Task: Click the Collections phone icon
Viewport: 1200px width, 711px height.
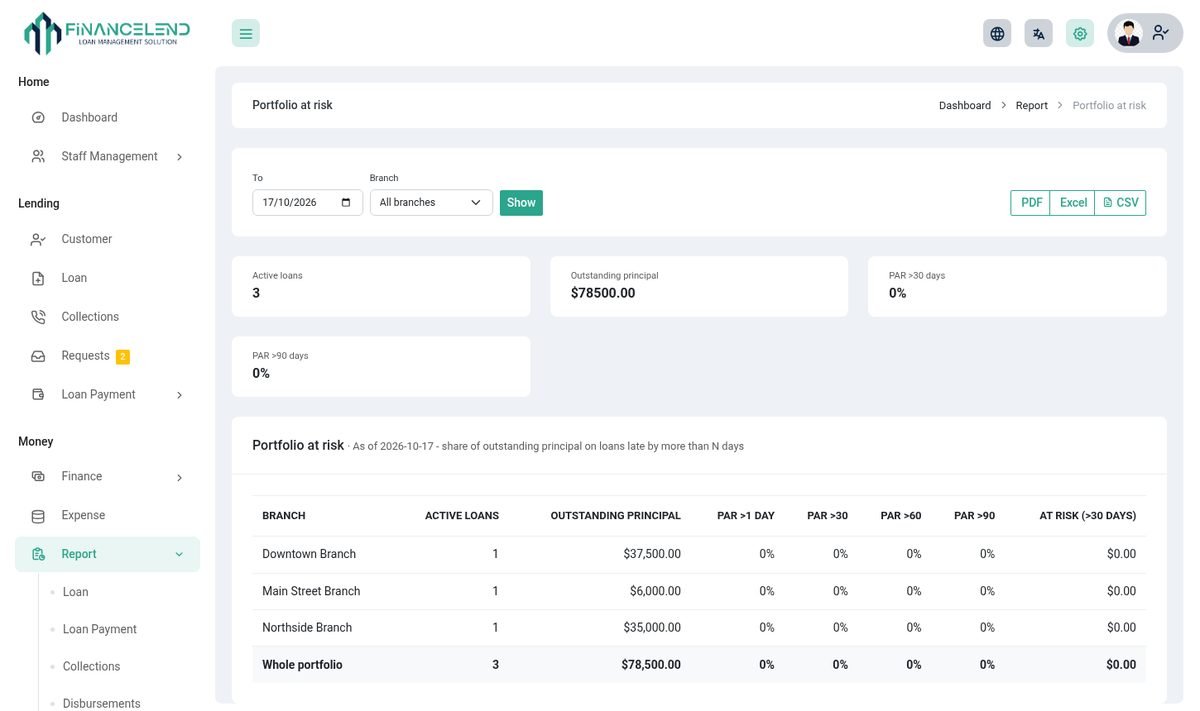Action: [38, 317]
